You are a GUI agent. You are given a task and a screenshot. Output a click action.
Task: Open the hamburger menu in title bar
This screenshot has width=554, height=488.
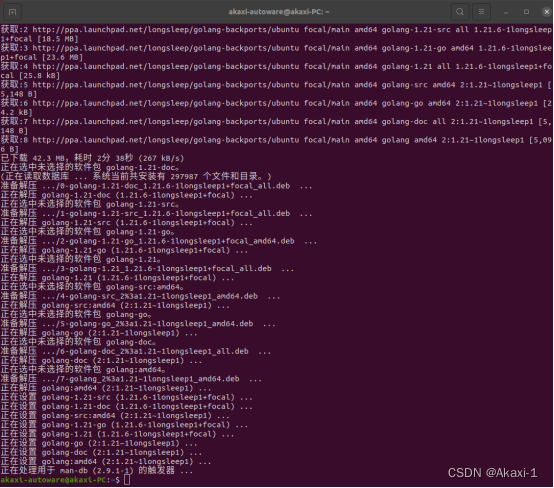coord(481,12)
